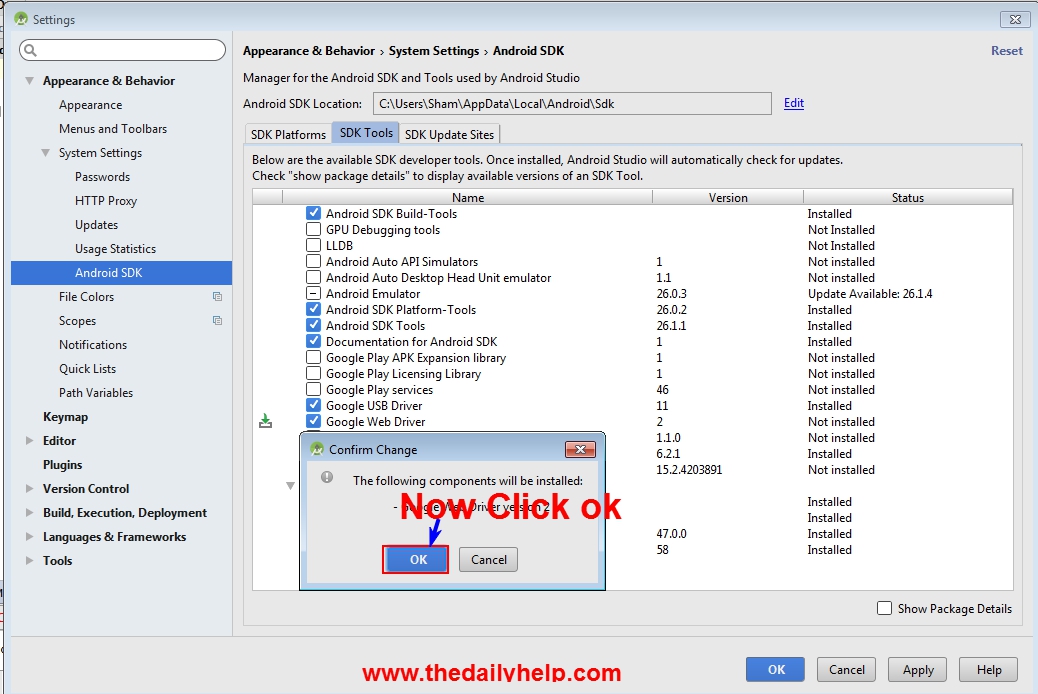Screen dimensions: 1038x694
Task: Focus the settings search field
Action: pyautogui.click(x=122, y=50)
